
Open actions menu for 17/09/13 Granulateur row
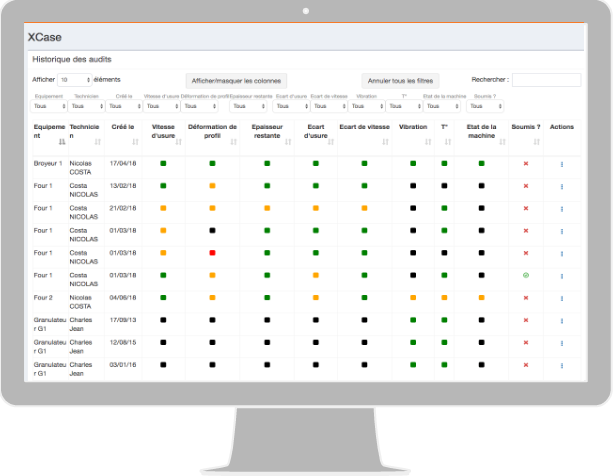click(x=562, y=320)
